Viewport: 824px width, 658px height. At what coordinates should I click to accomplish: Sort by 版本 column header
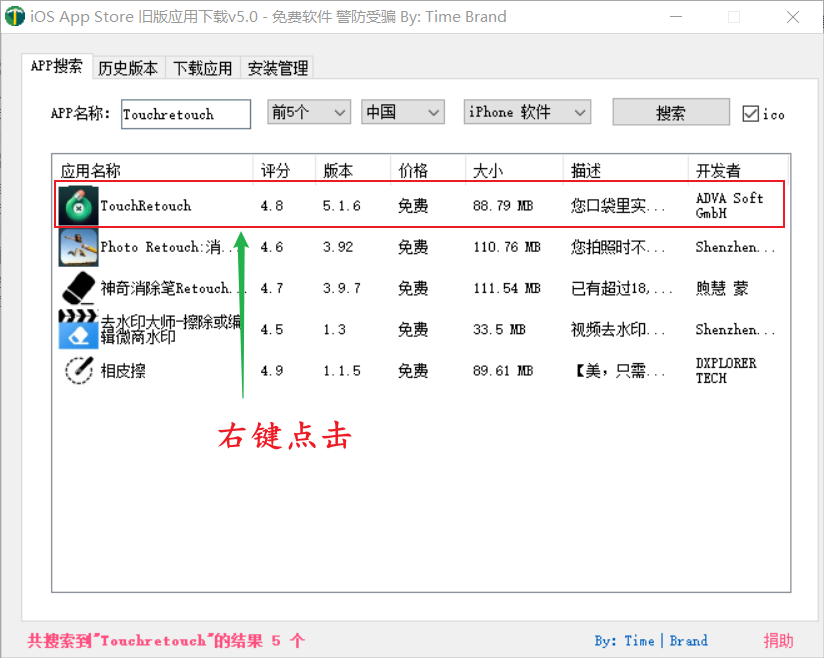pyautogui.click(x=353, y=170)
